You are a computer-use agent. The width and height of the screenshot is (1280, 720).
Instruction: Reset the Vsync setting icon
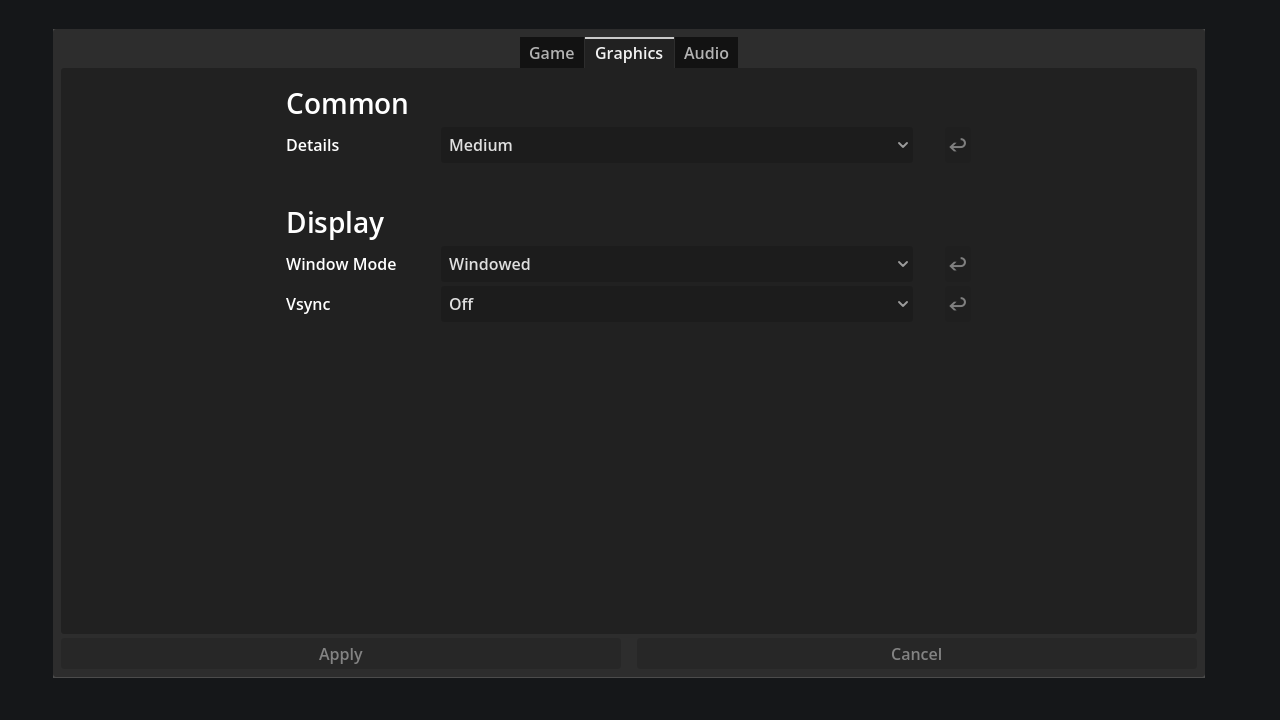[x=957, y=304]
